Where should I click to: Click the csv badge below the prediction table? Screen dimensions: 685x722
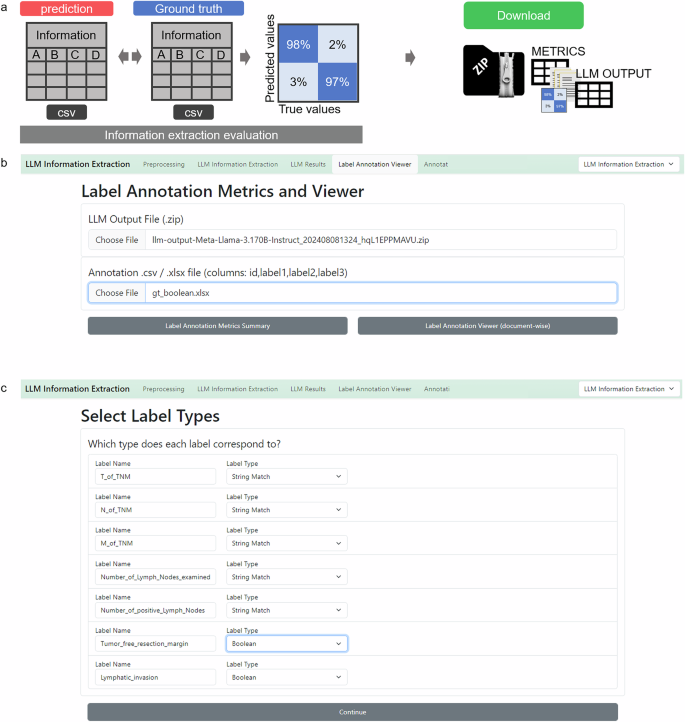tap(65, 112)
